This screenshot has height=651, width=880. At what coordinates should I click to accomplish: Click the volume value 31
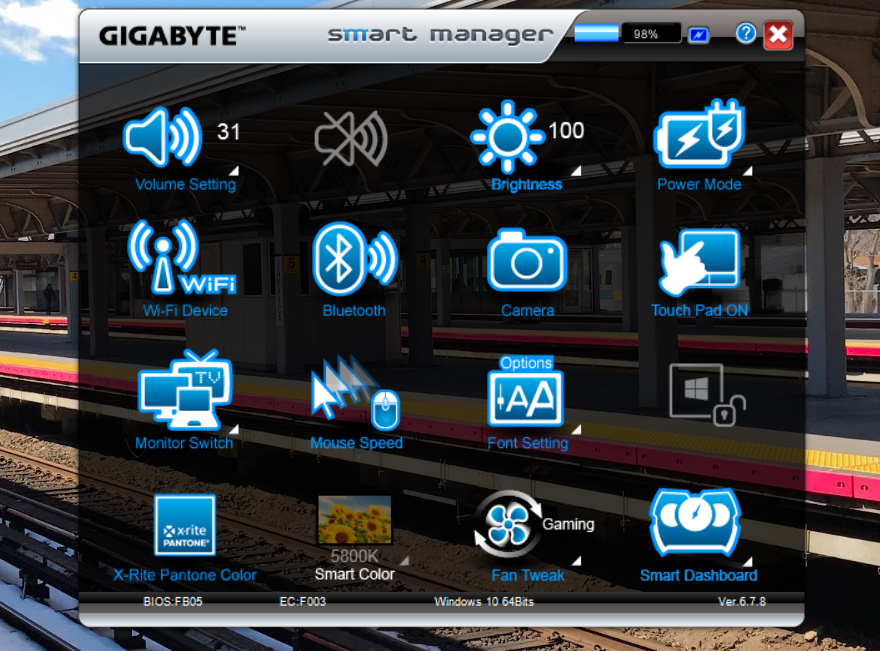point(228,132)
